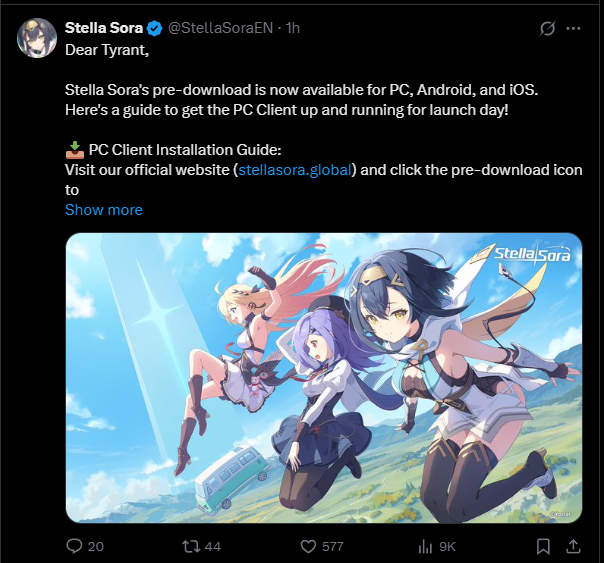This screenshot has width=604, height=563.
Task: Click the Stella Sora display name
Action: pos(104,28)
